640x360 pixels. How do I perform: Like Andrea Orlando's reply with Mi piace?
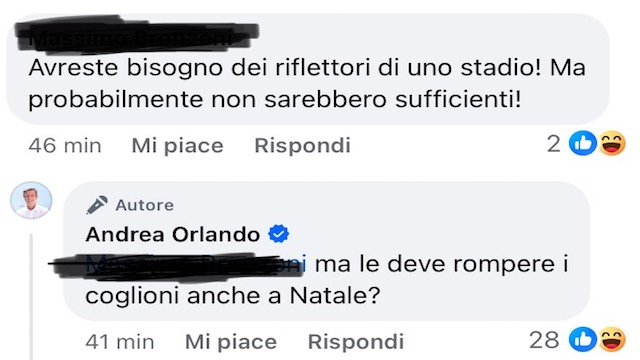pyautogui.click(x=231, y=342)
